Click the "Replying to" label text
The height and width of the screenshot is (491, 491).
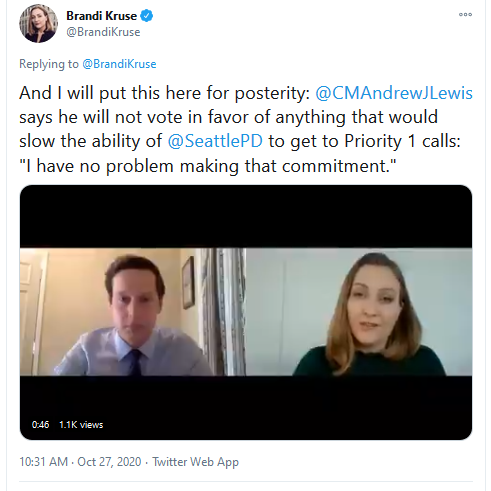49,64
